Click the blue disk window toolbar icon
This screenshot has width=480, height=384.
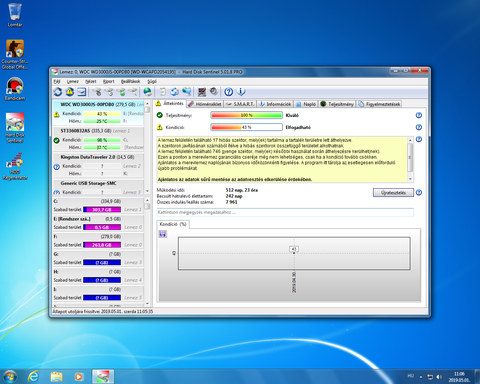pyautogui.click(x=82, y=92)
